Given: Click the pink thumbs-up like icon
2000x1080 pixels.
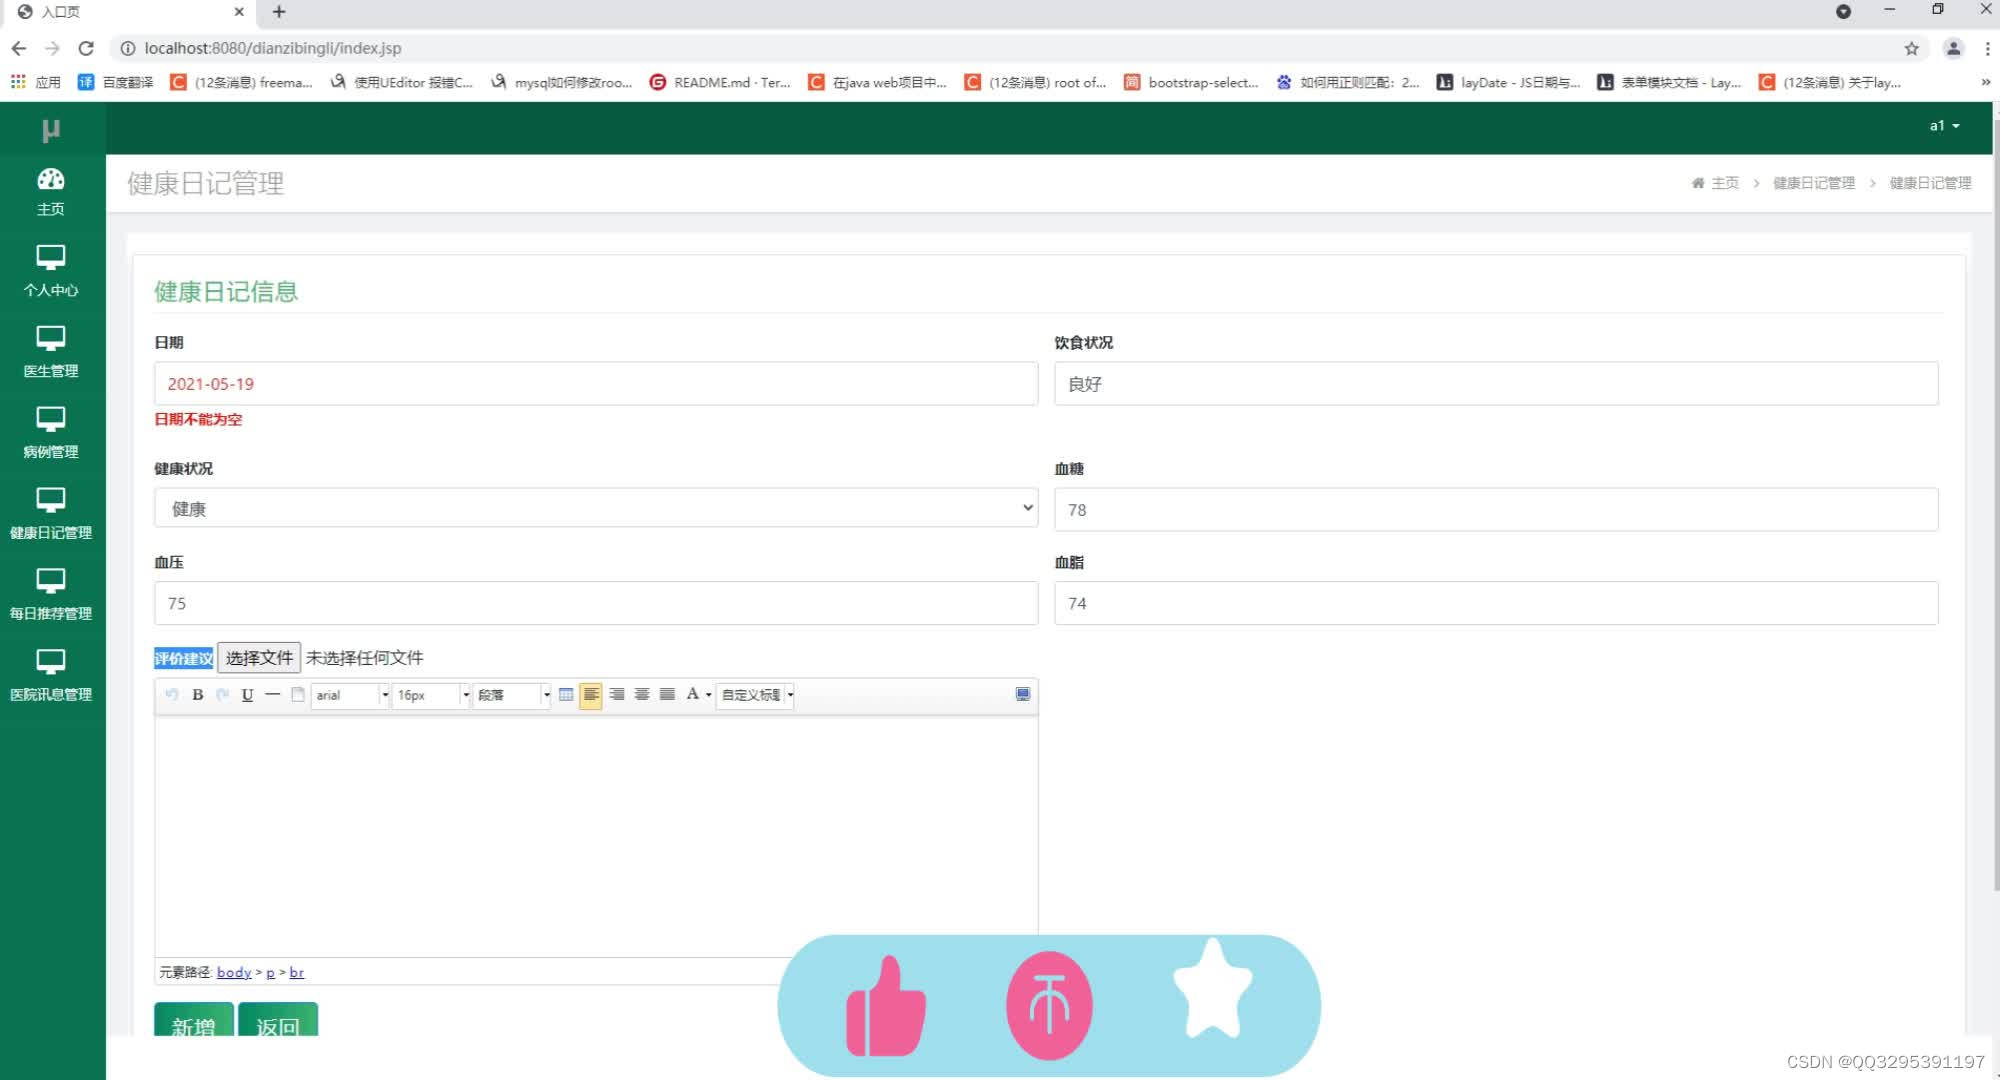Looking at the screenshot, I should coord(885,1006).
